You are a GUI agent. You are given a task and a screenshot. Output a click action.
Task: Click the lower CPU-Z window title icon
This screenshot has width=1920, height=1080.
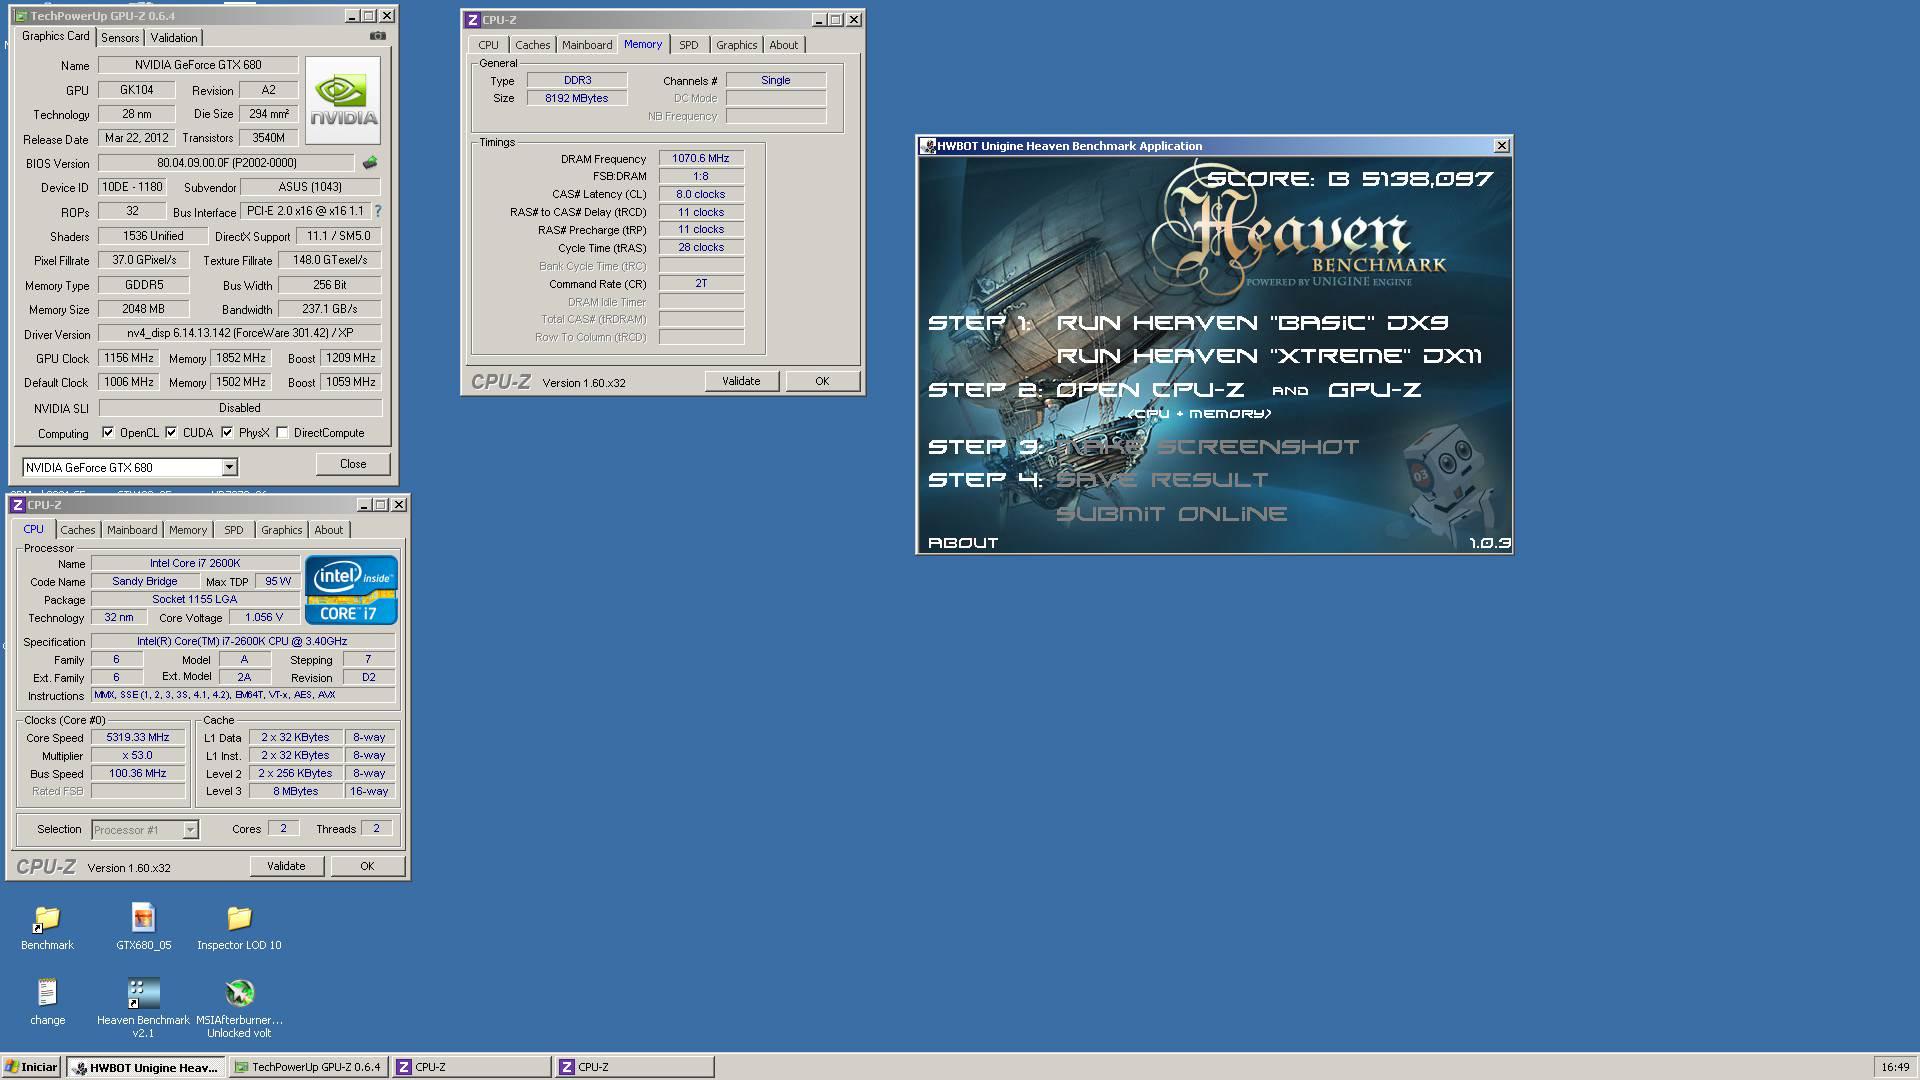coord(18,505)
